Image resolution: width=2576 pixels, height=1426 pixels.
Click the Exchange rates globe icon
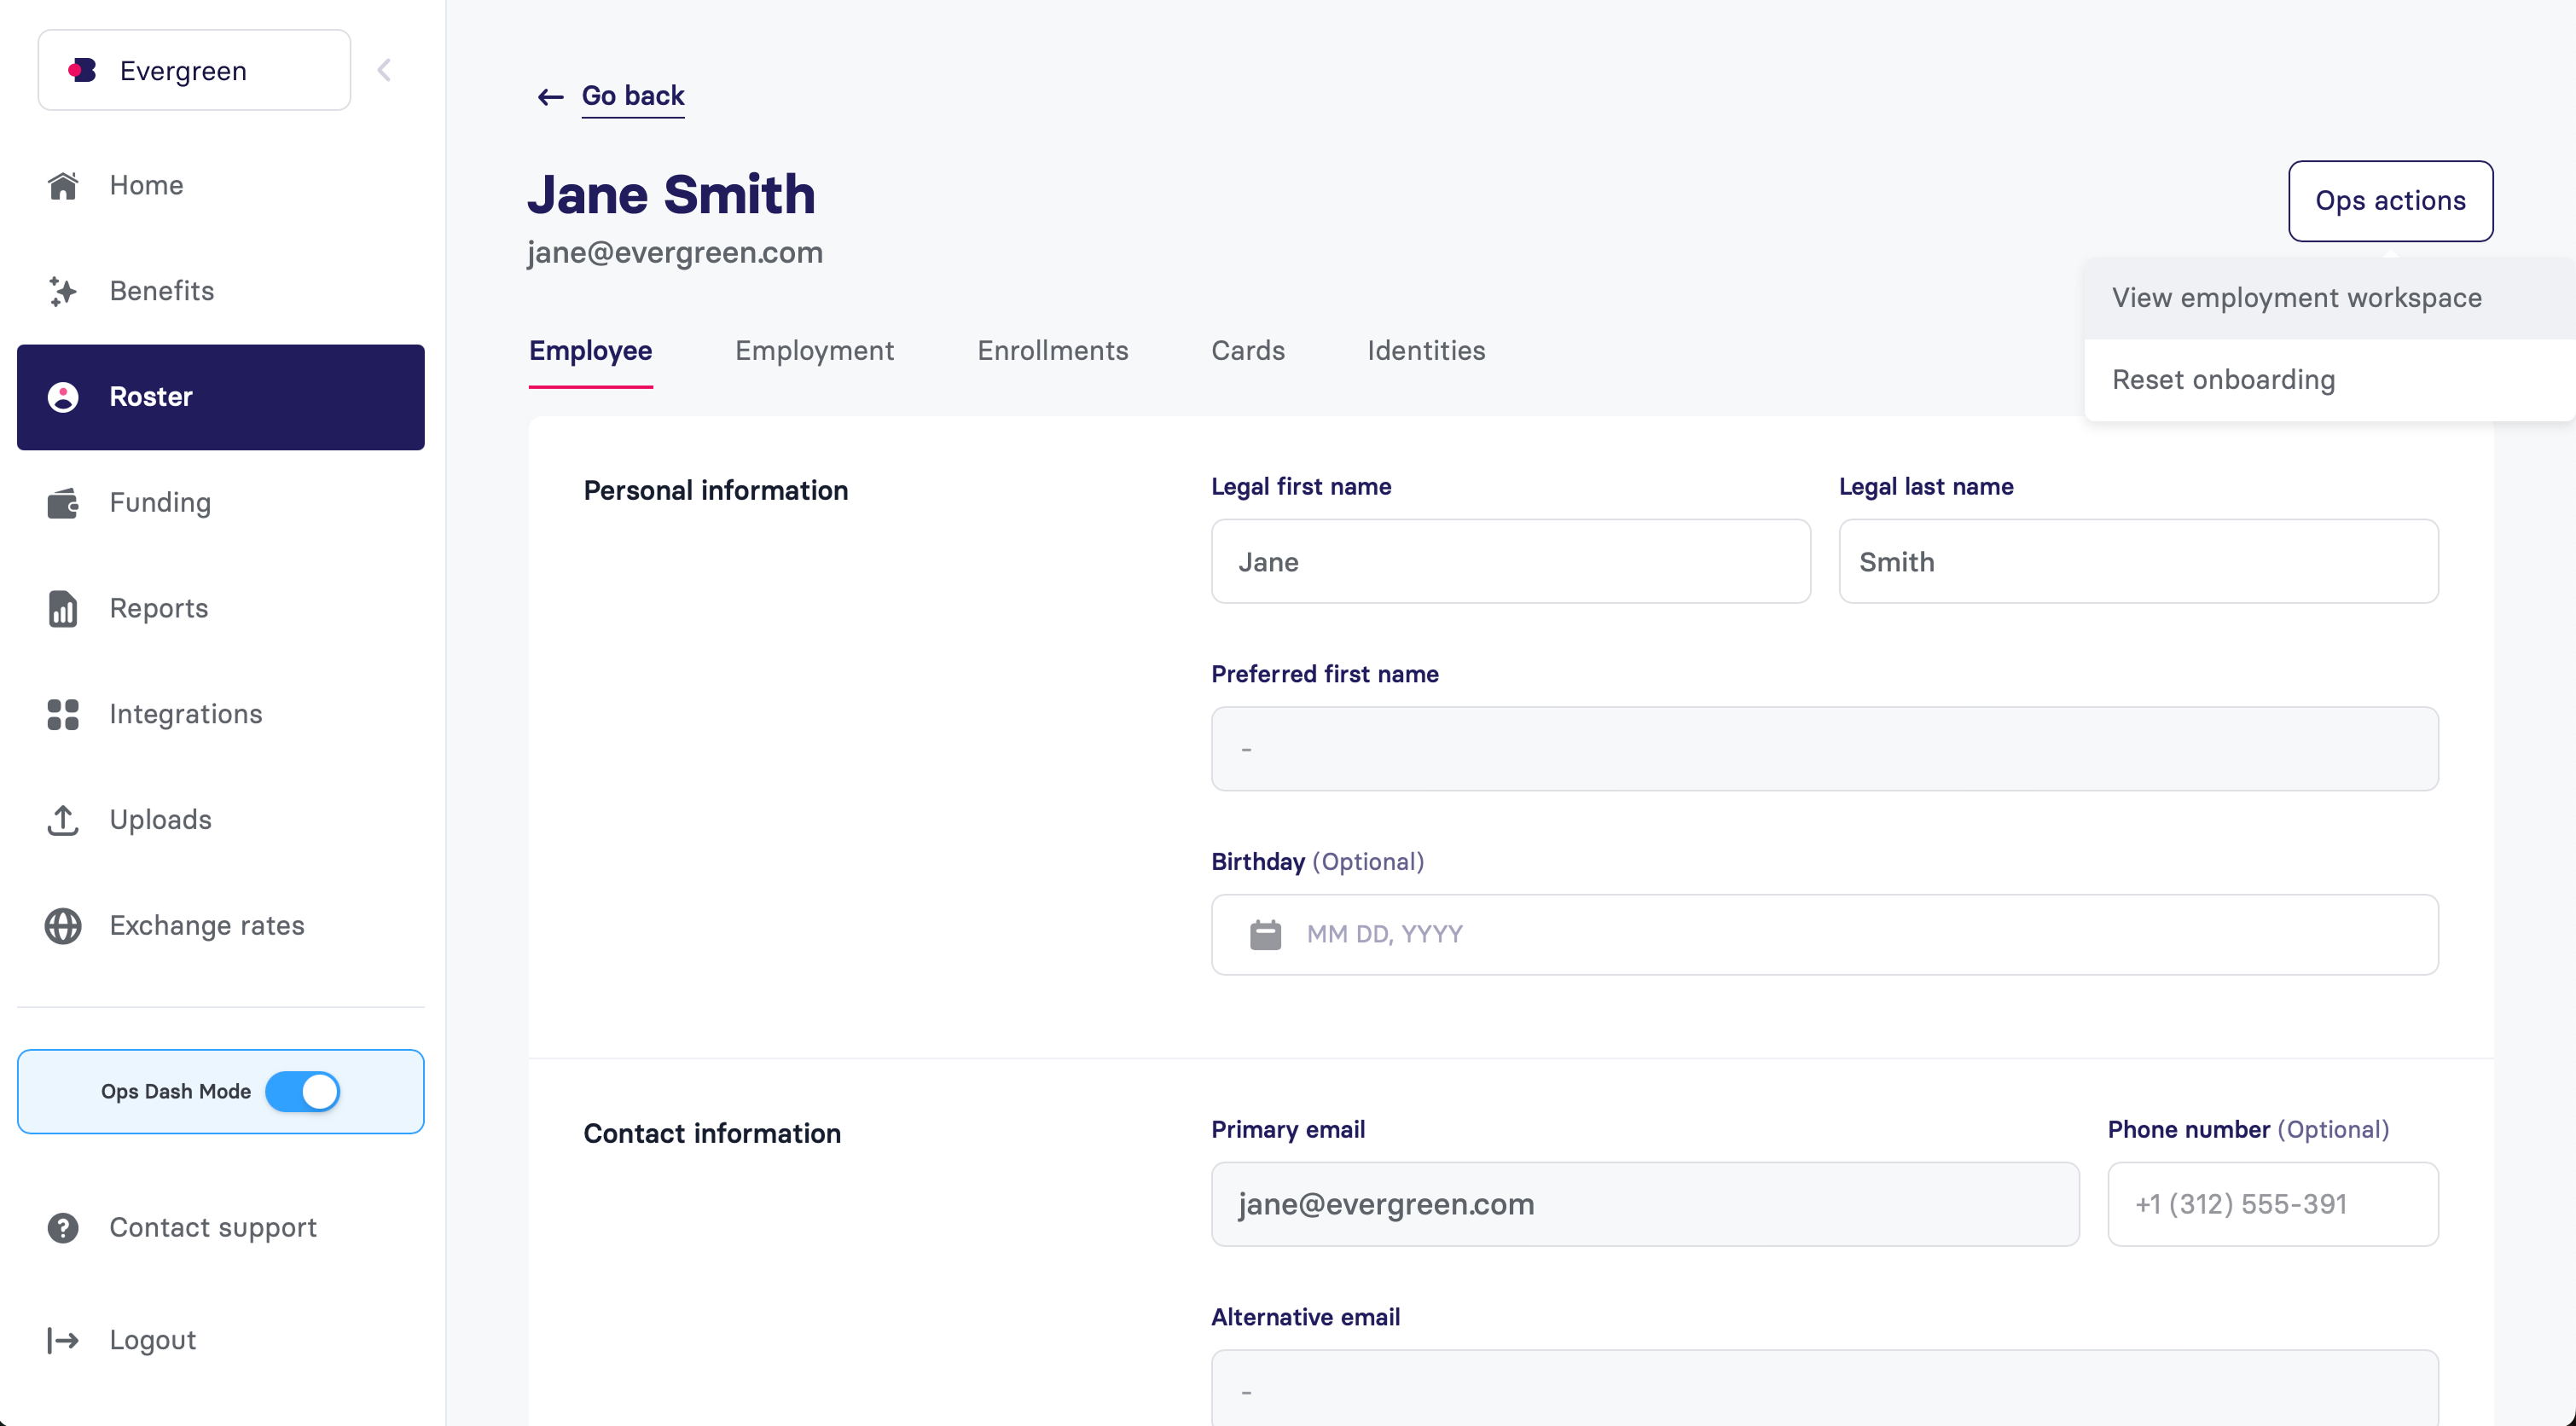63,926
